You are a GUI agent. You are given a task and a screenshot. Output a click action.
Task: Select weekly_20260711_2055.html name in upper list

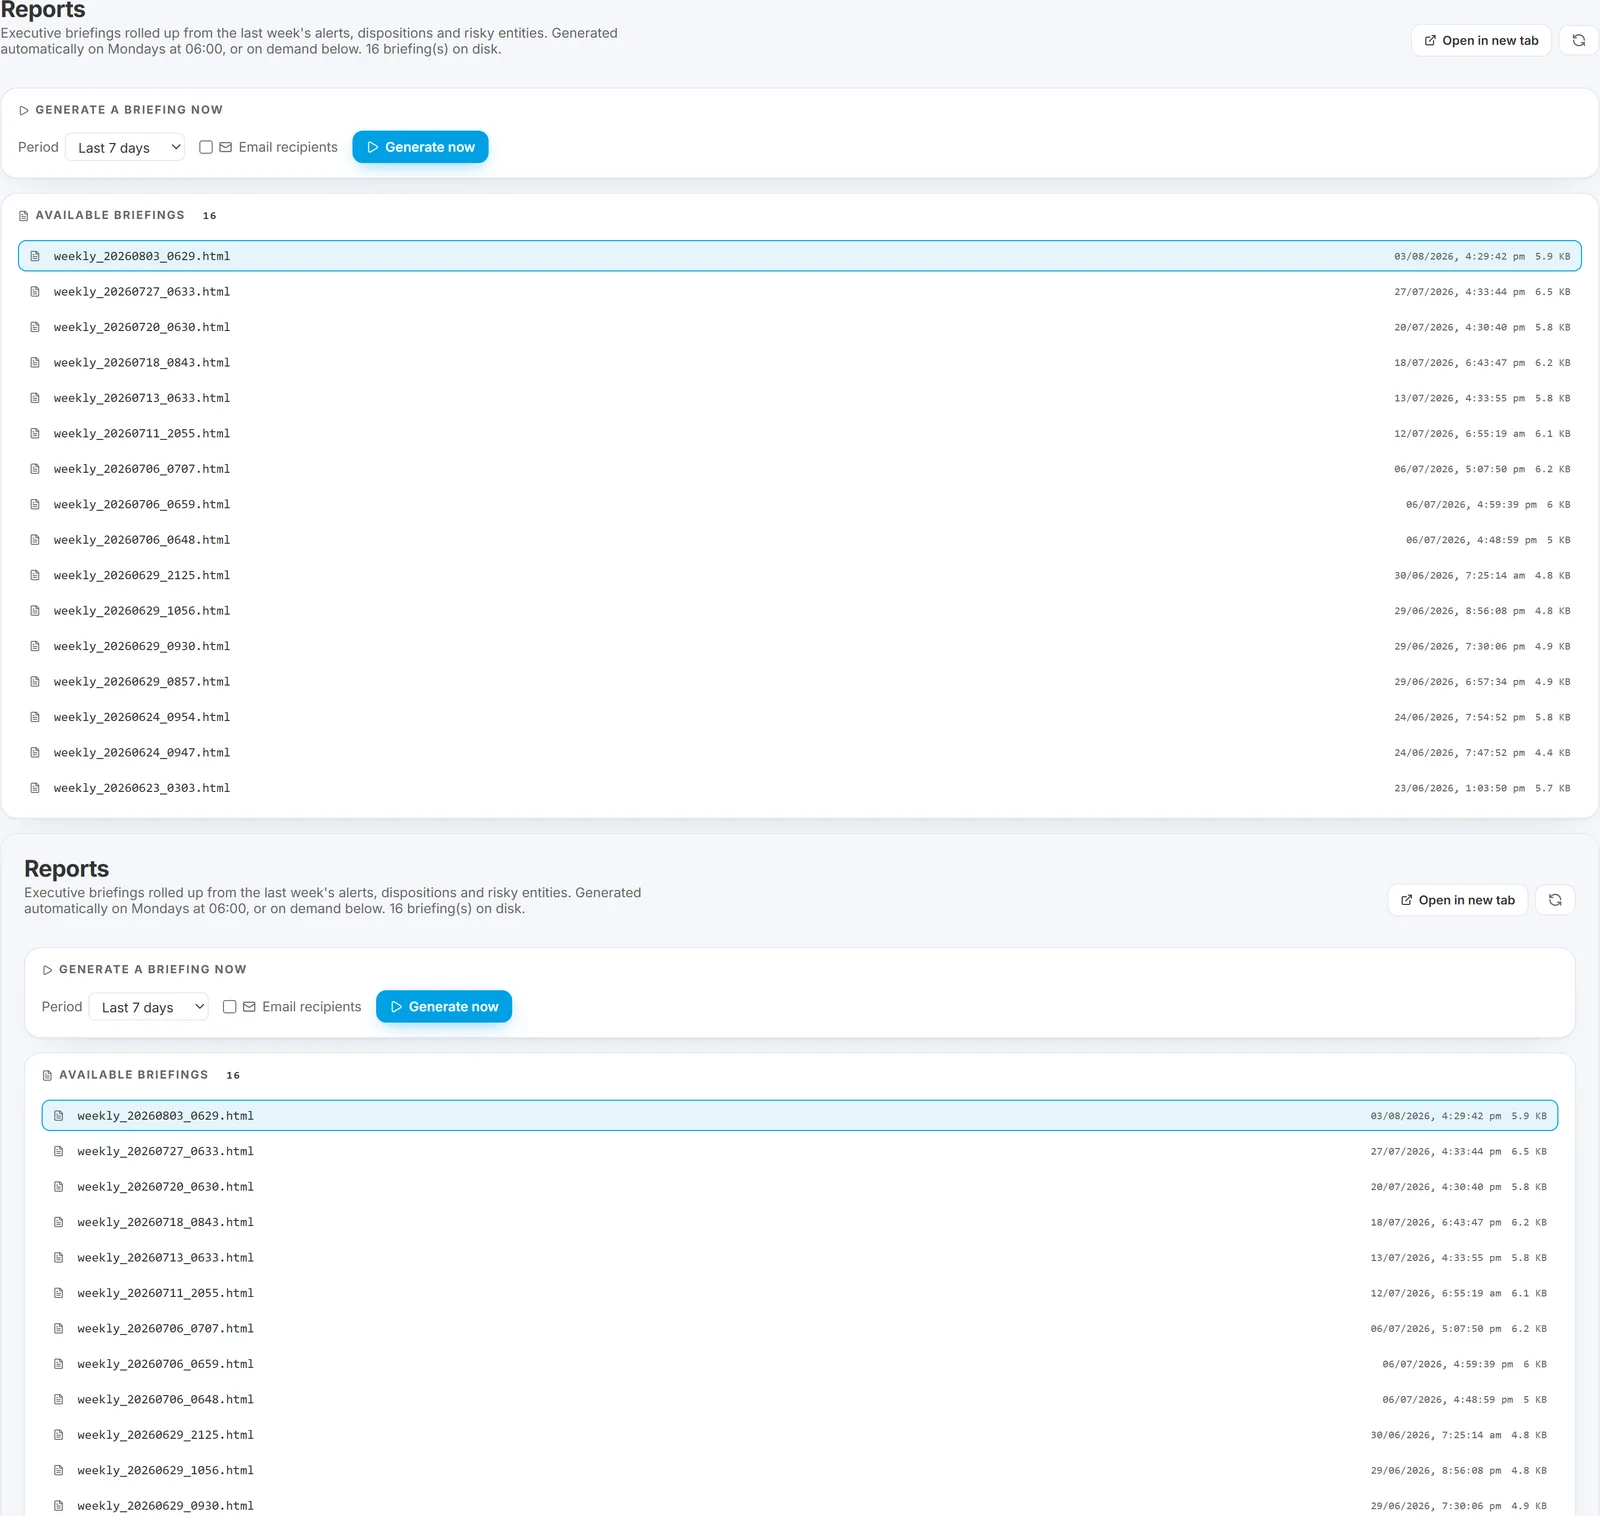click(x=142, y=434)
